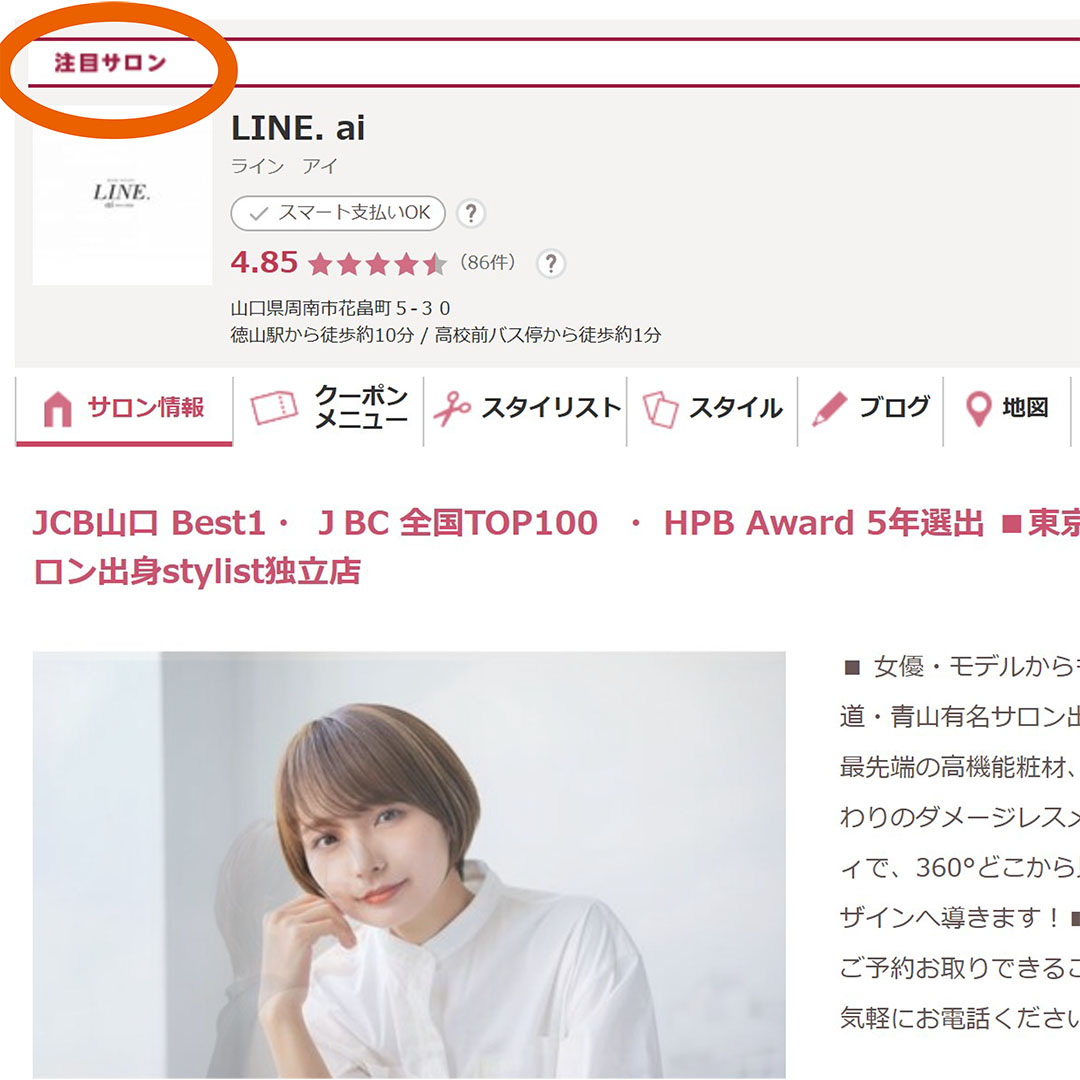Click the scissors icon for スタイリスト
This screenshot has width=1080, height=1080.
452,409
